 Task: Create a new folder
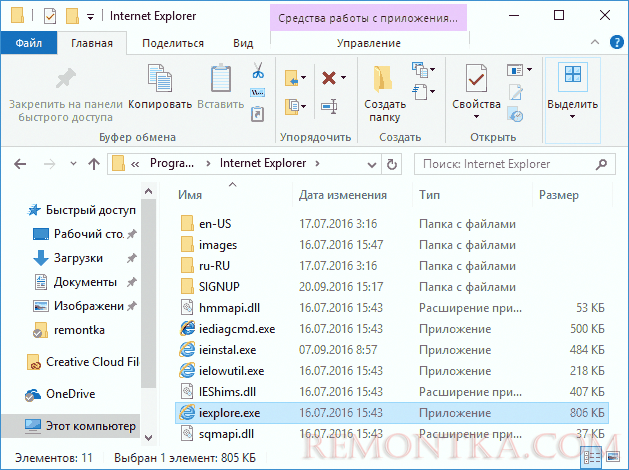pos(385,93)
